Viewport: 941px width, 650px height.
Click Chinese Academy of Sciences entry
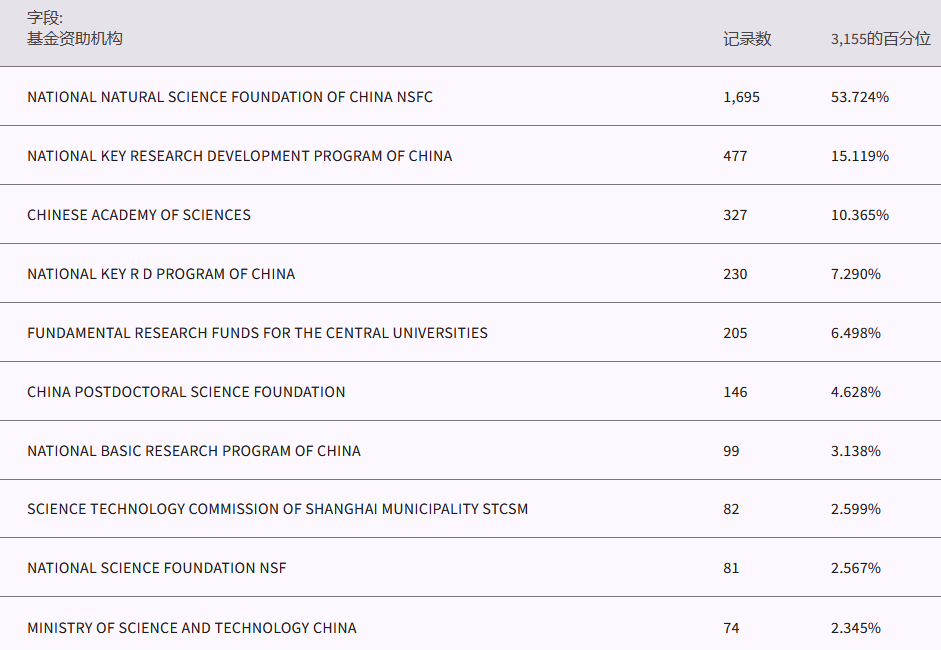pyautogui.click(x=139, y=215)
